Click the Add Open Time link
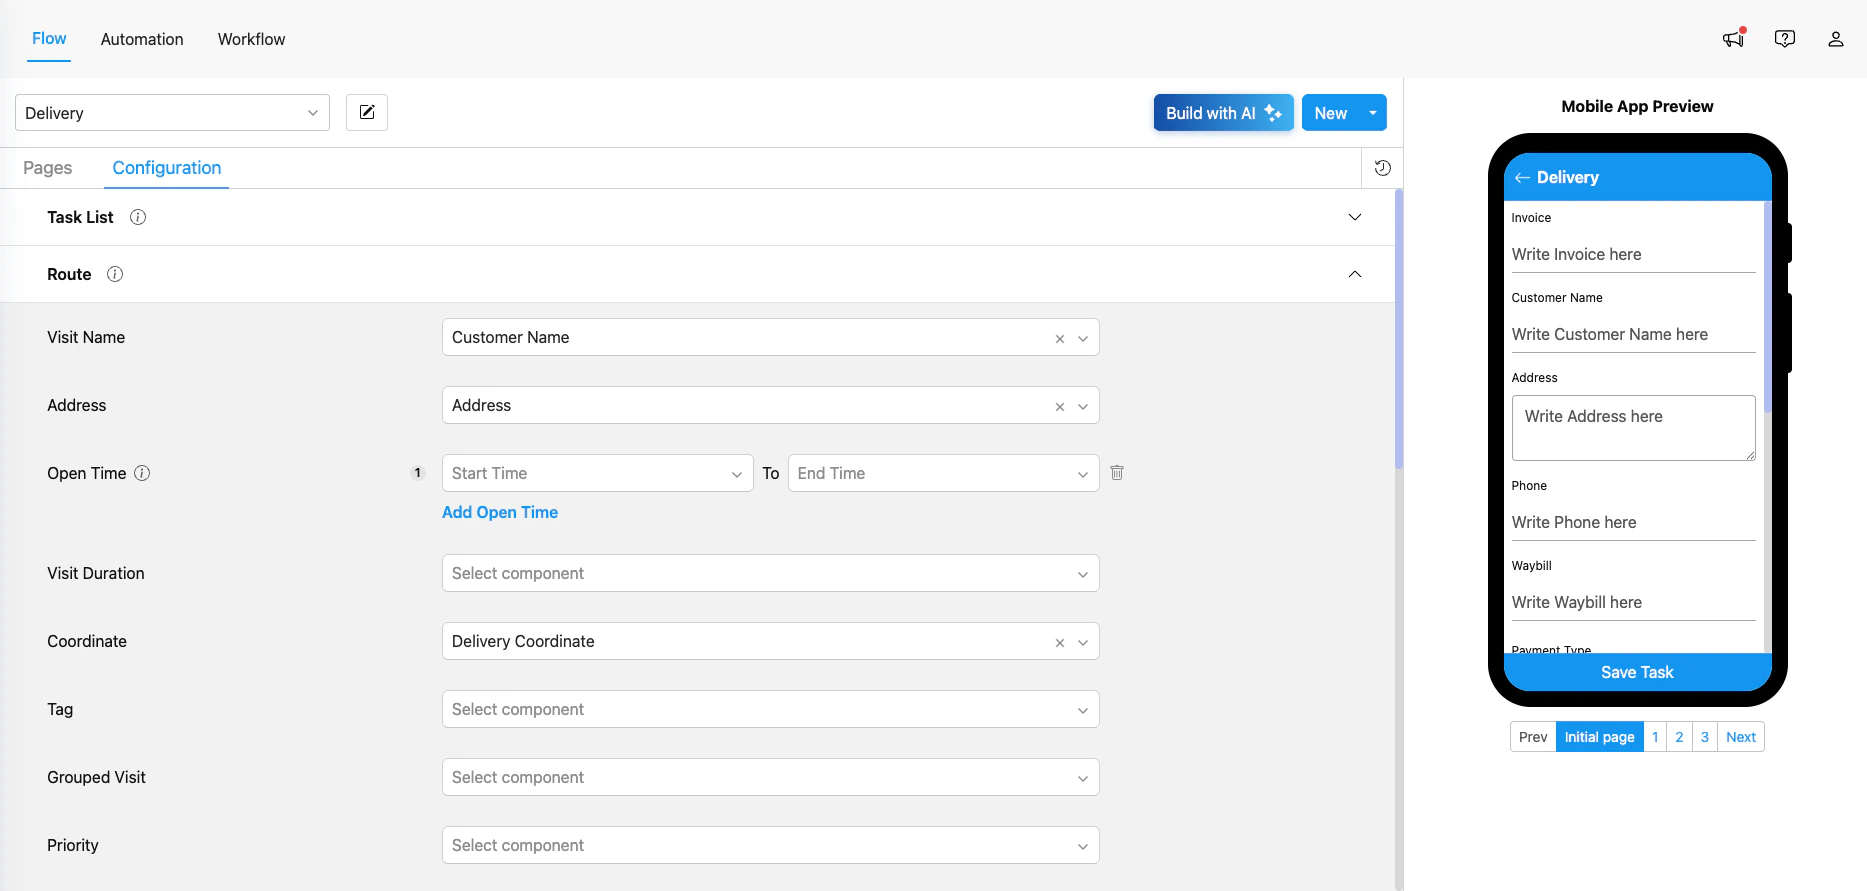Viewport: 1867px width, 891px height. coord(500,512)
